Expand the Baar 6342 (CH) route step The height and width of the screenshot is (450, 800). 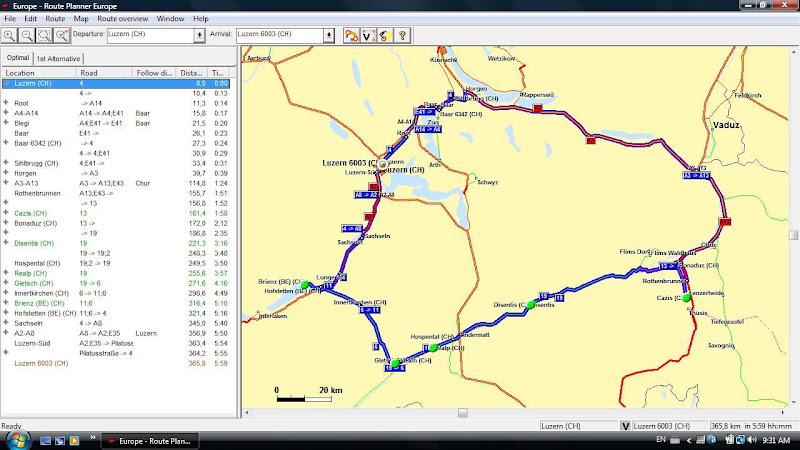tap(6, 142)
